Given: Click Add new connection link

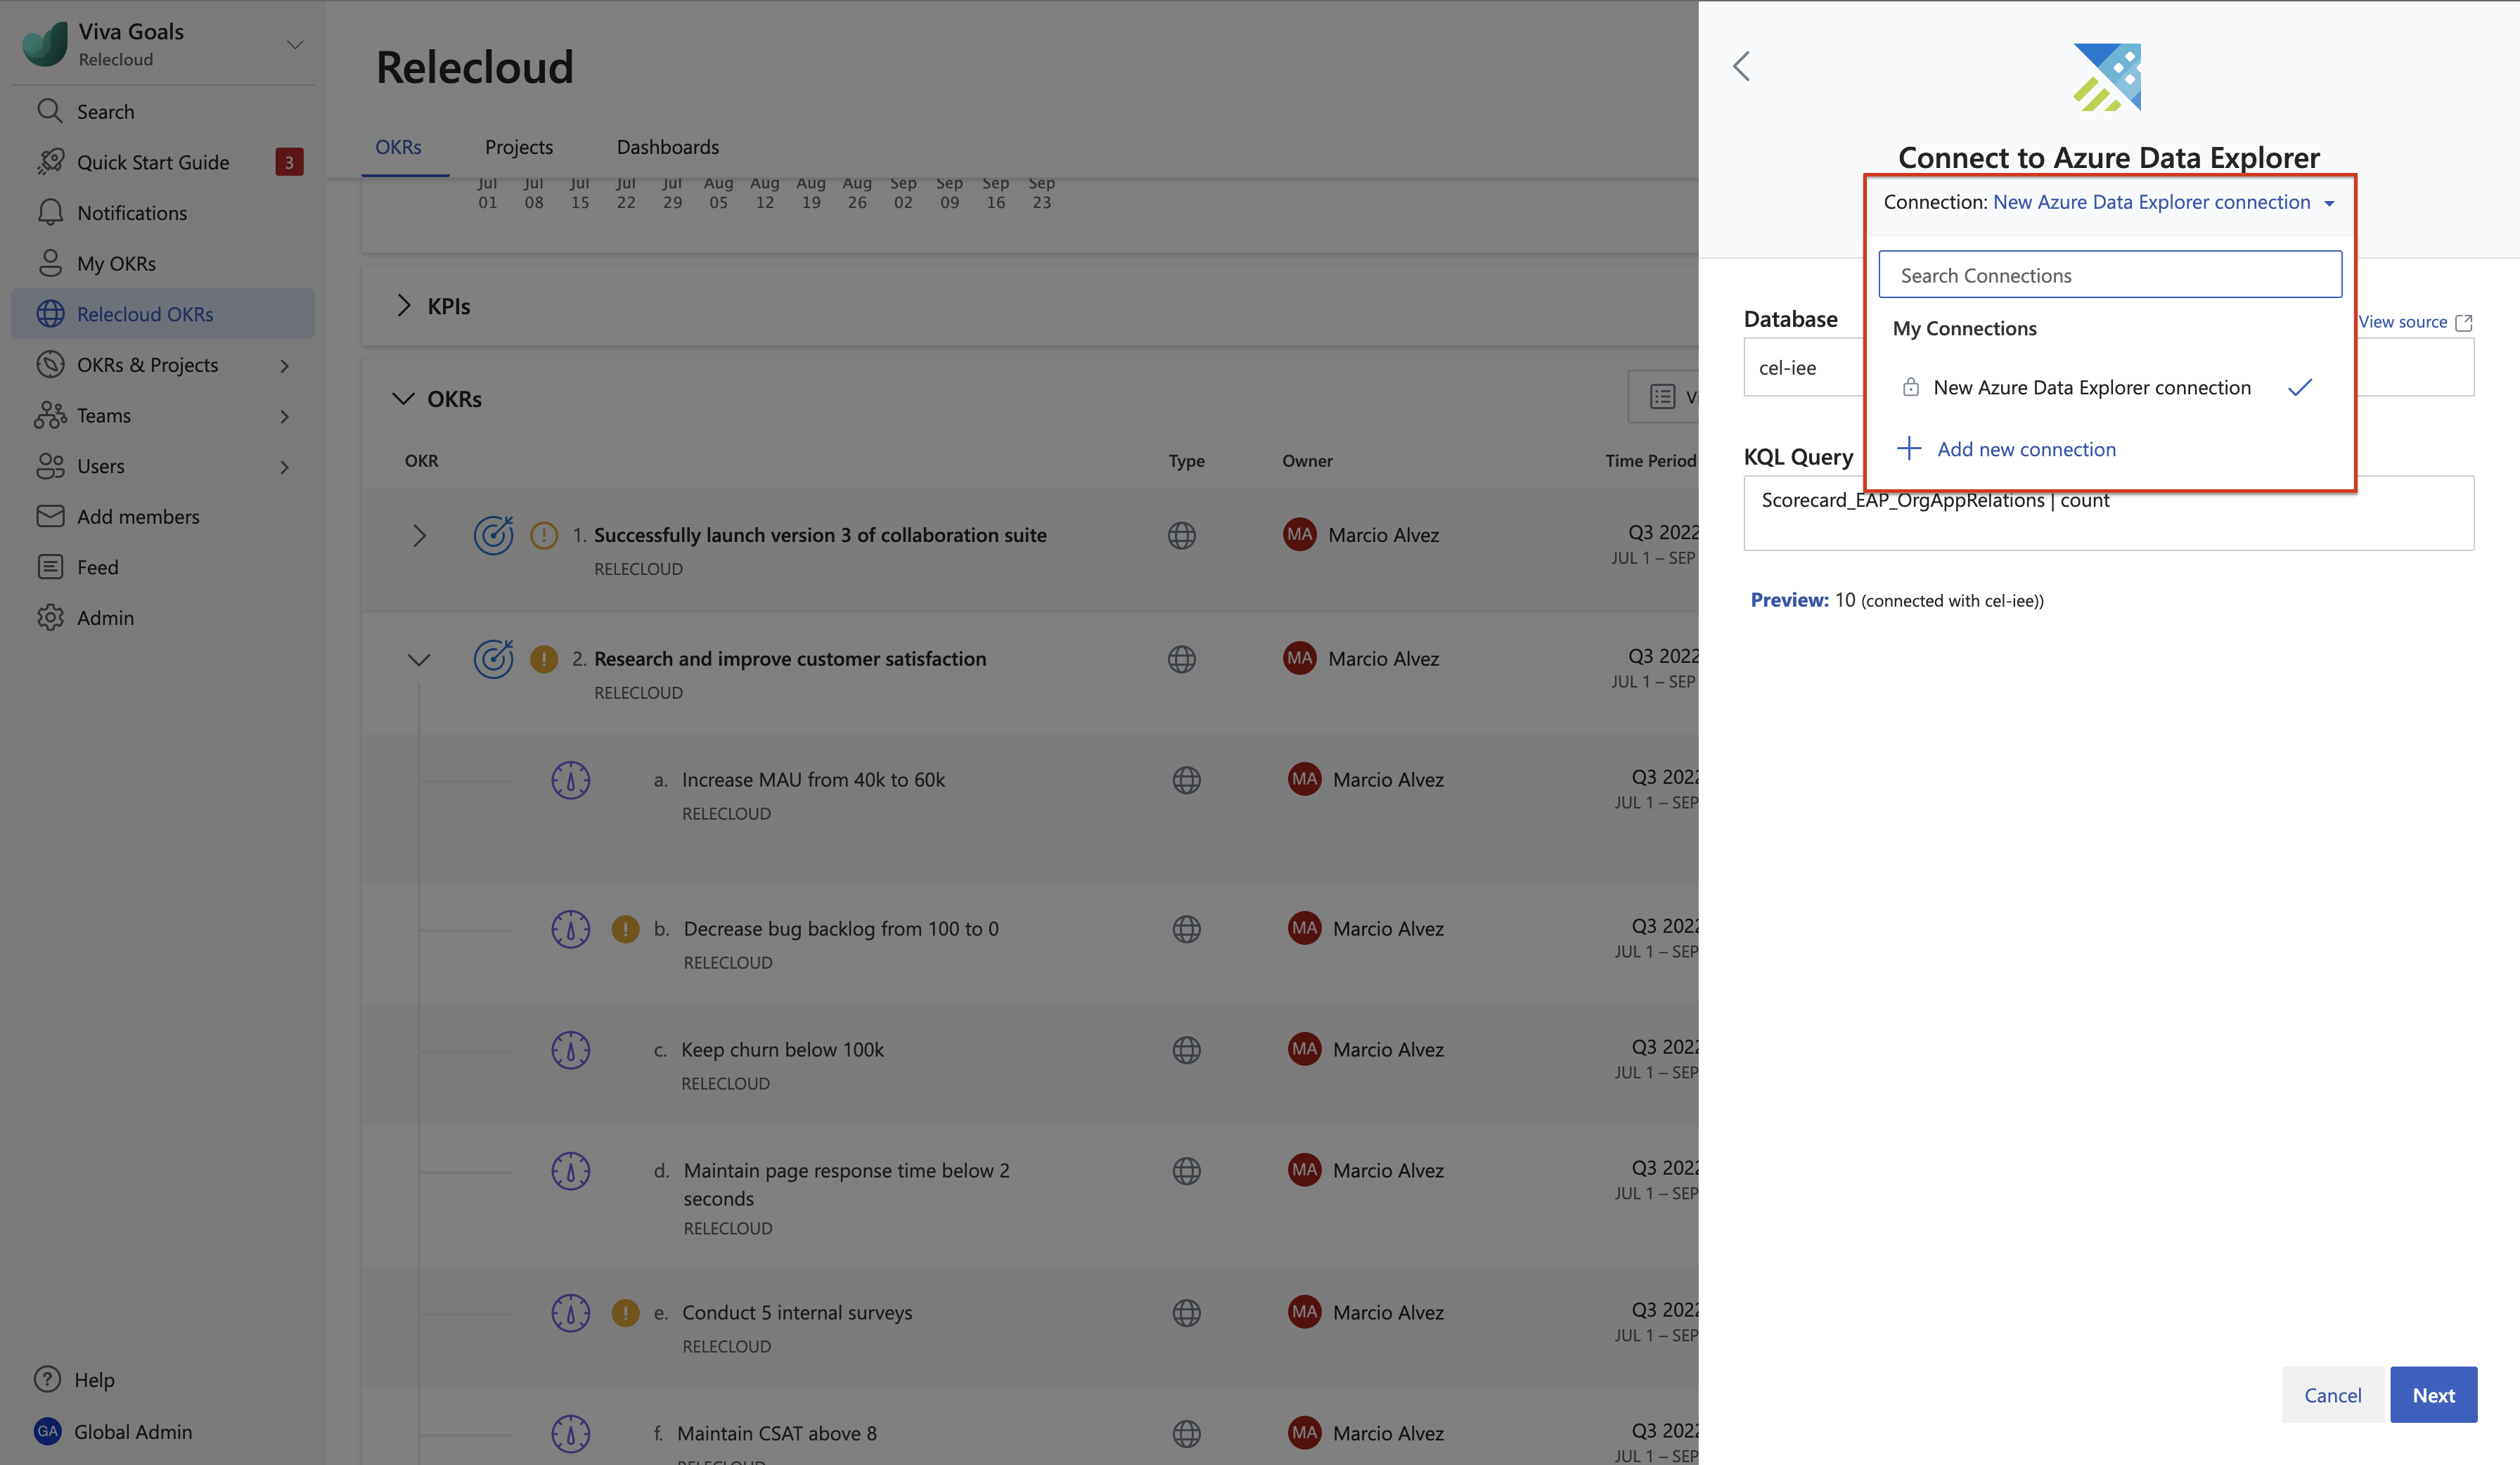Looking at the screenshot, I should coord(2027,449).
